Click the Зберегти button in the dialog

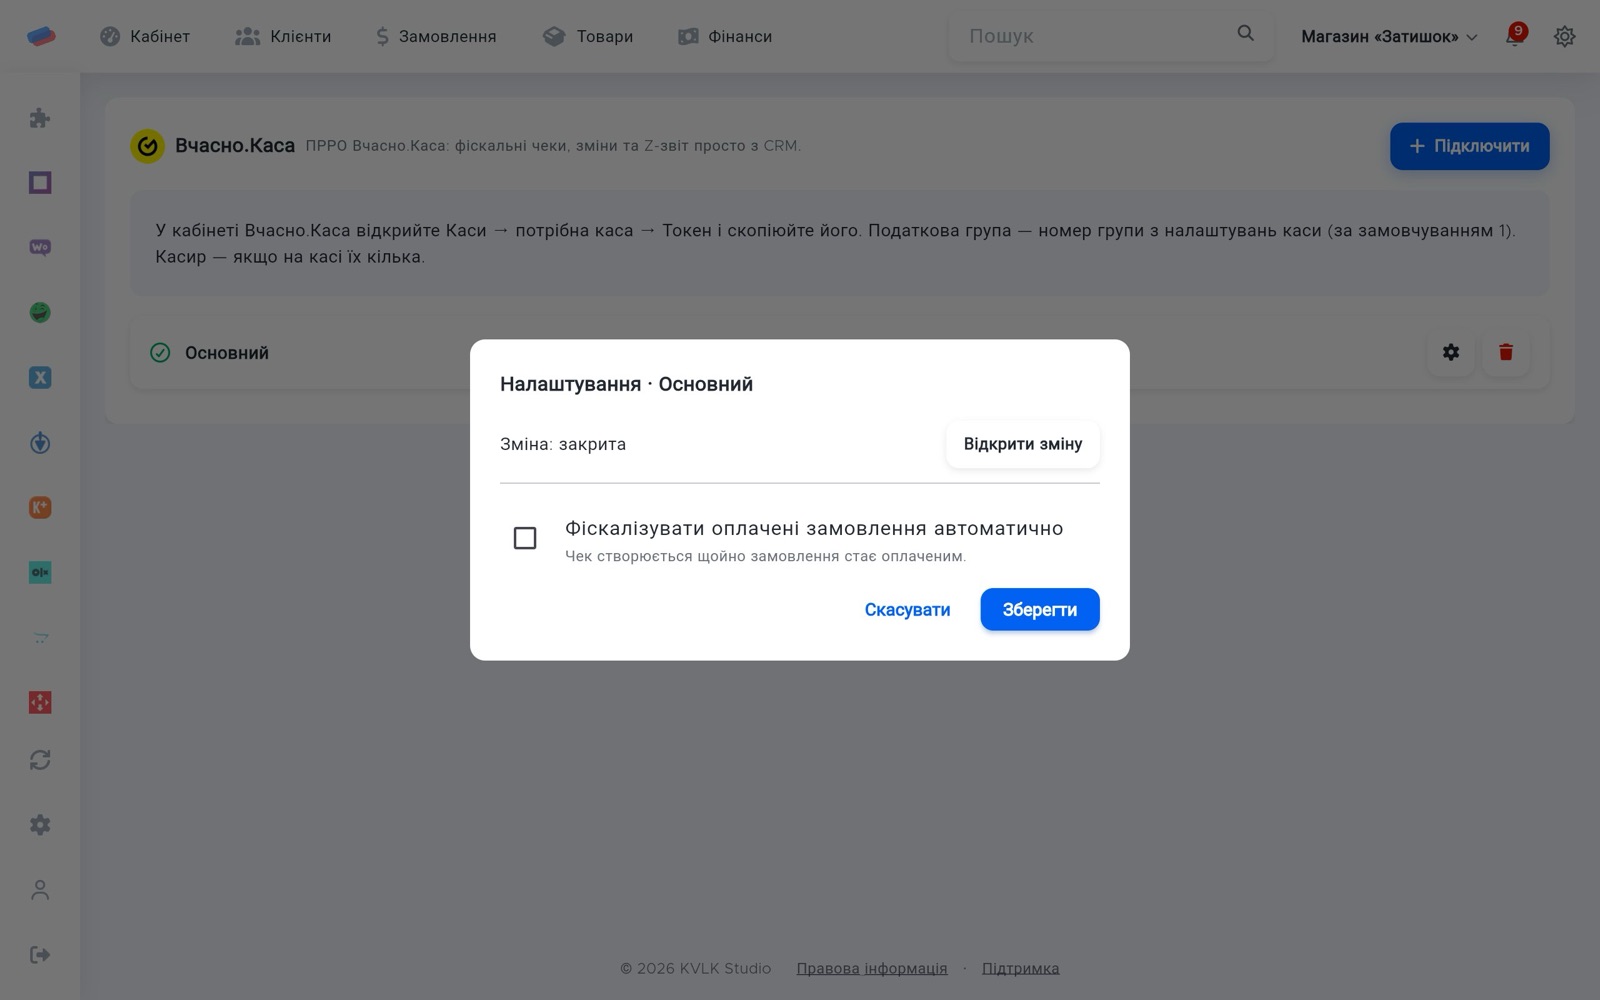tap(1040, 610)
